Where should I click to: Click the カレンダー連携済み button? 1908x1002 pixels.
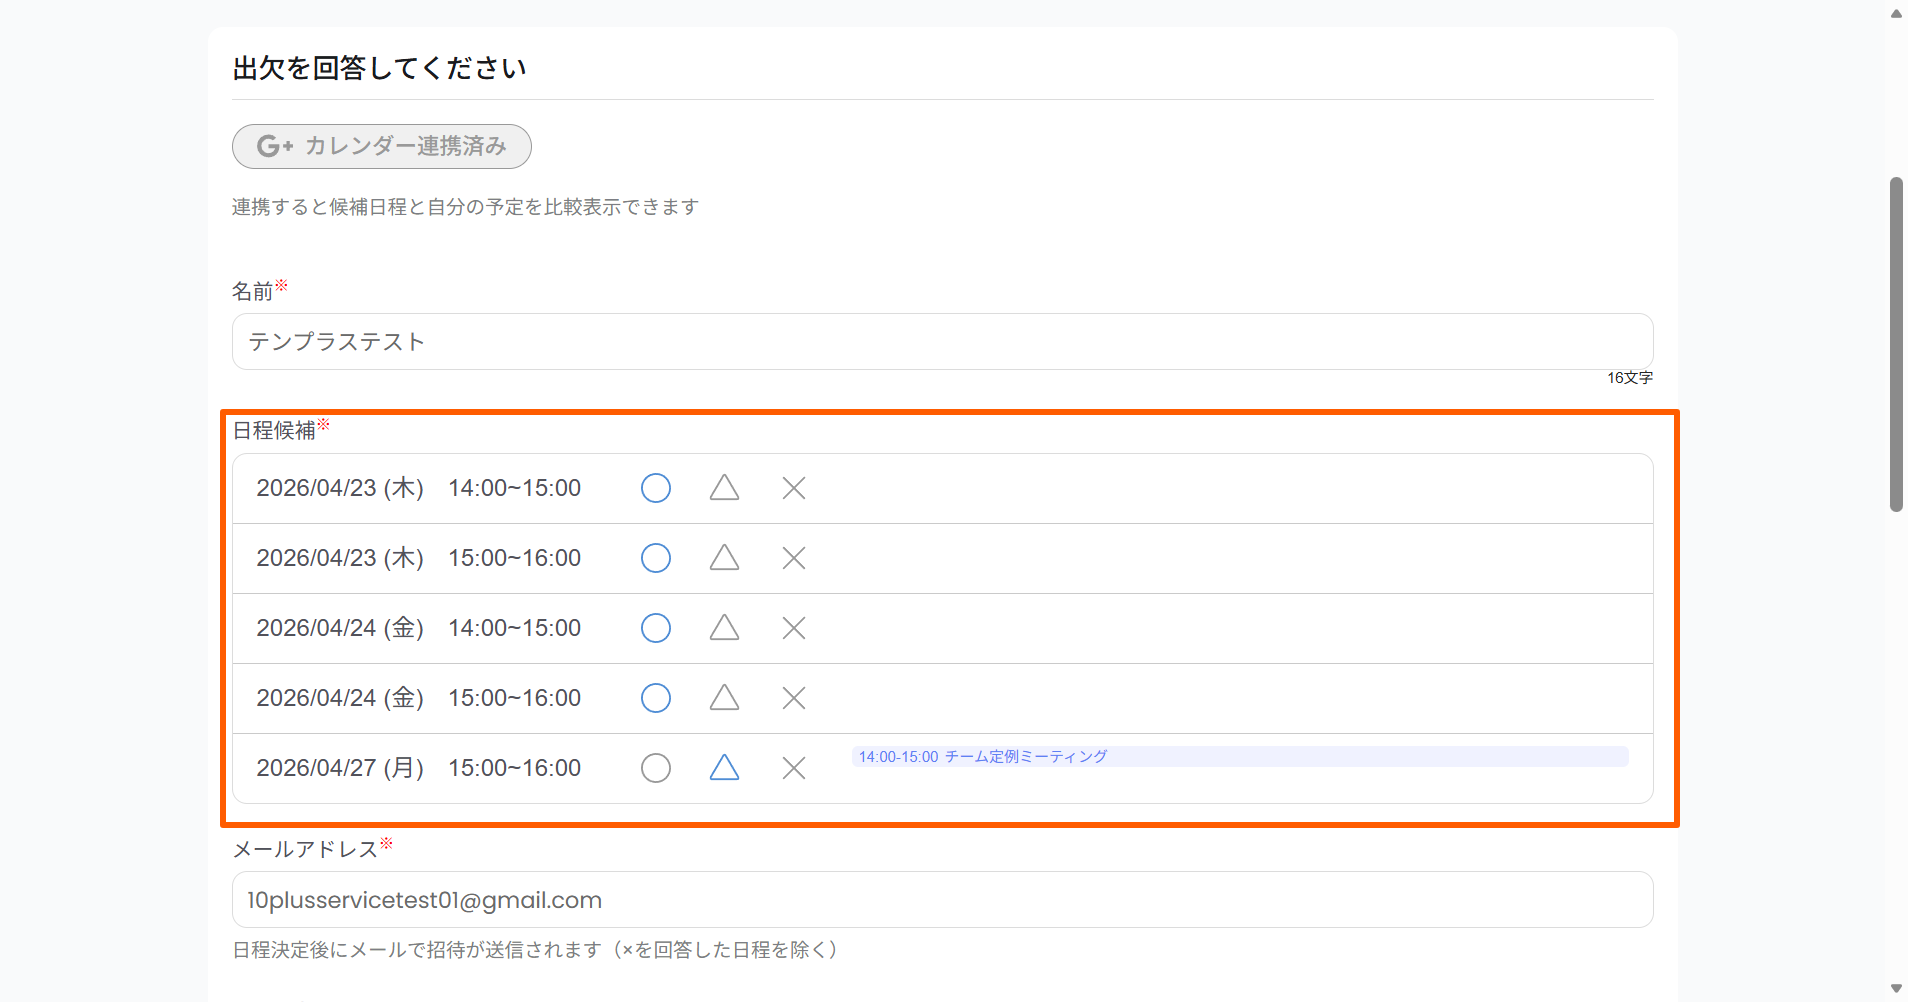pyautogui.click(x=381, y=146)
